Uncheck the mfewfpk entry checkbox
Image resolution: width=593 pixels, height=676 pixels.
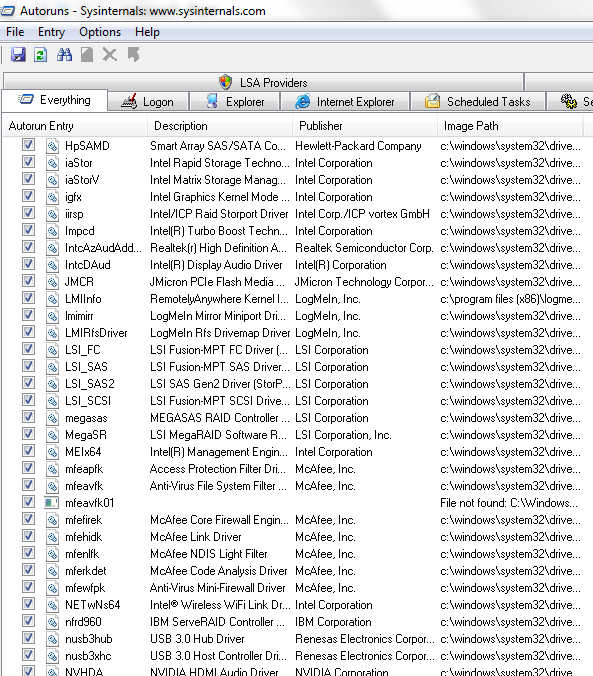(x=28, y=586)
